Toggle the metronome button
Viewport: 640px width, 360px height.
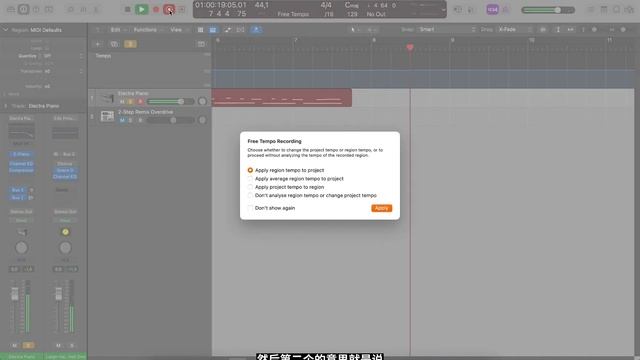tap(506, 9)
